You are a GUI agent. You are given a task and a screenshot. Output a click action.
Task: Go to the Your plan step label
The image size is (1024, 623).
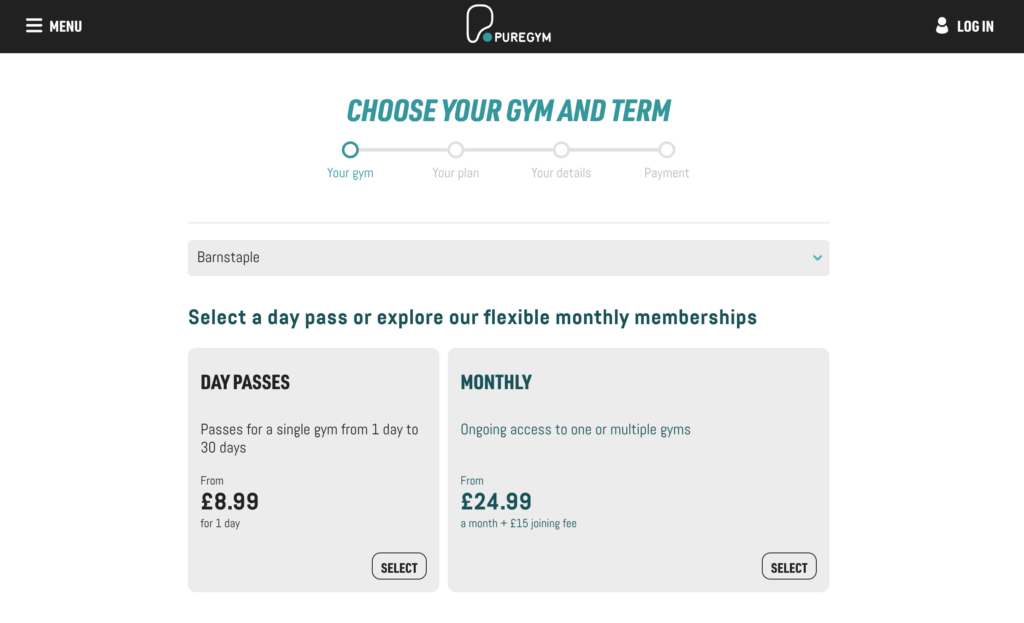click(456, 173)
